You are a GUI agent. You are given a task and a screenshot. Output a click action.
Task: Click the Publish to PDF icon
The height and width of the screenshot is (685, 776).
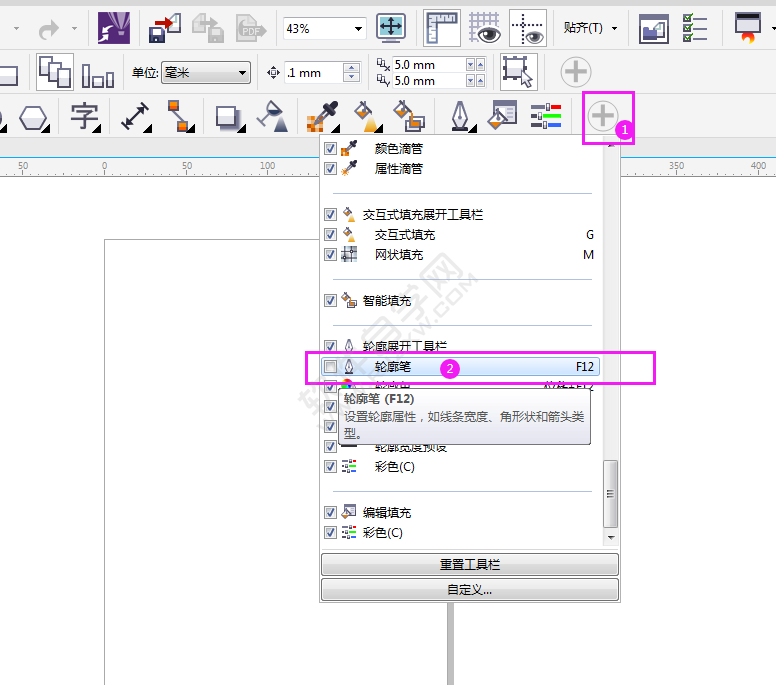pos(251,28)
